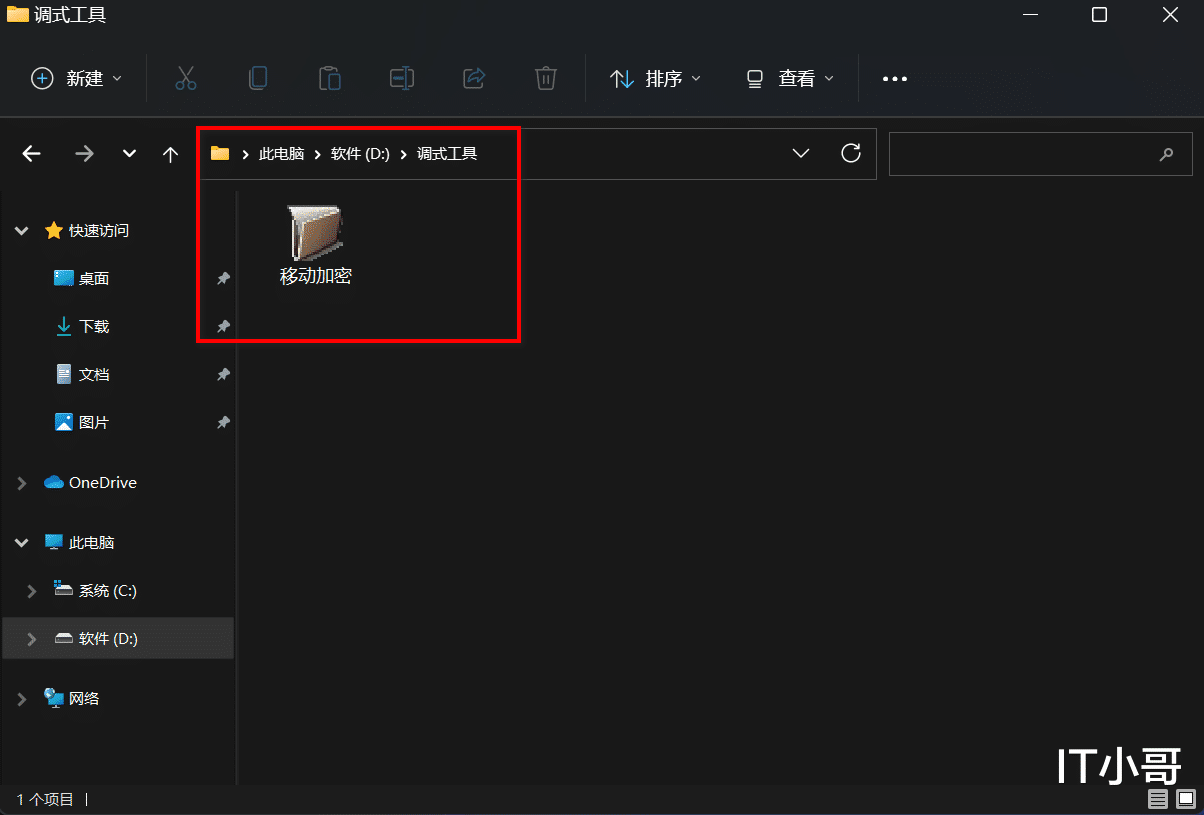The width and height of the screenshot is (1204, 815).
Task: Collapse the 此电脑 tree section
Action: (x=21, y=542)
